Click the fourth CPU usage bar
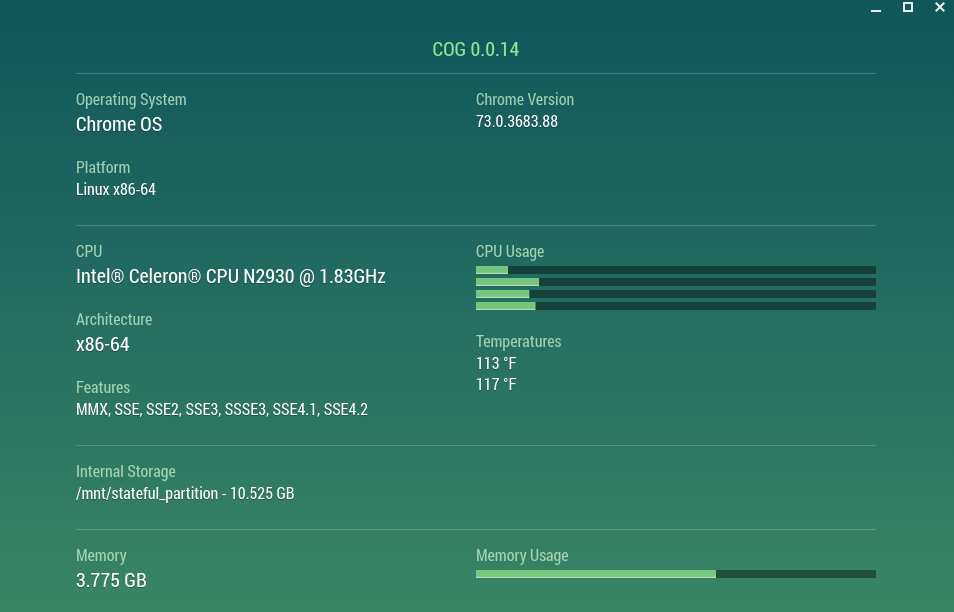This screenshot has height=612, width=954. tap(675, 306)
